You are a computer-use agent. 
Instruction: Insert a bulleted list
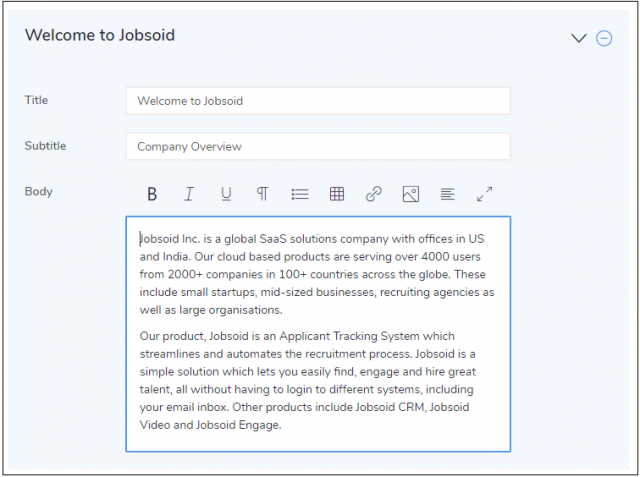300,194
